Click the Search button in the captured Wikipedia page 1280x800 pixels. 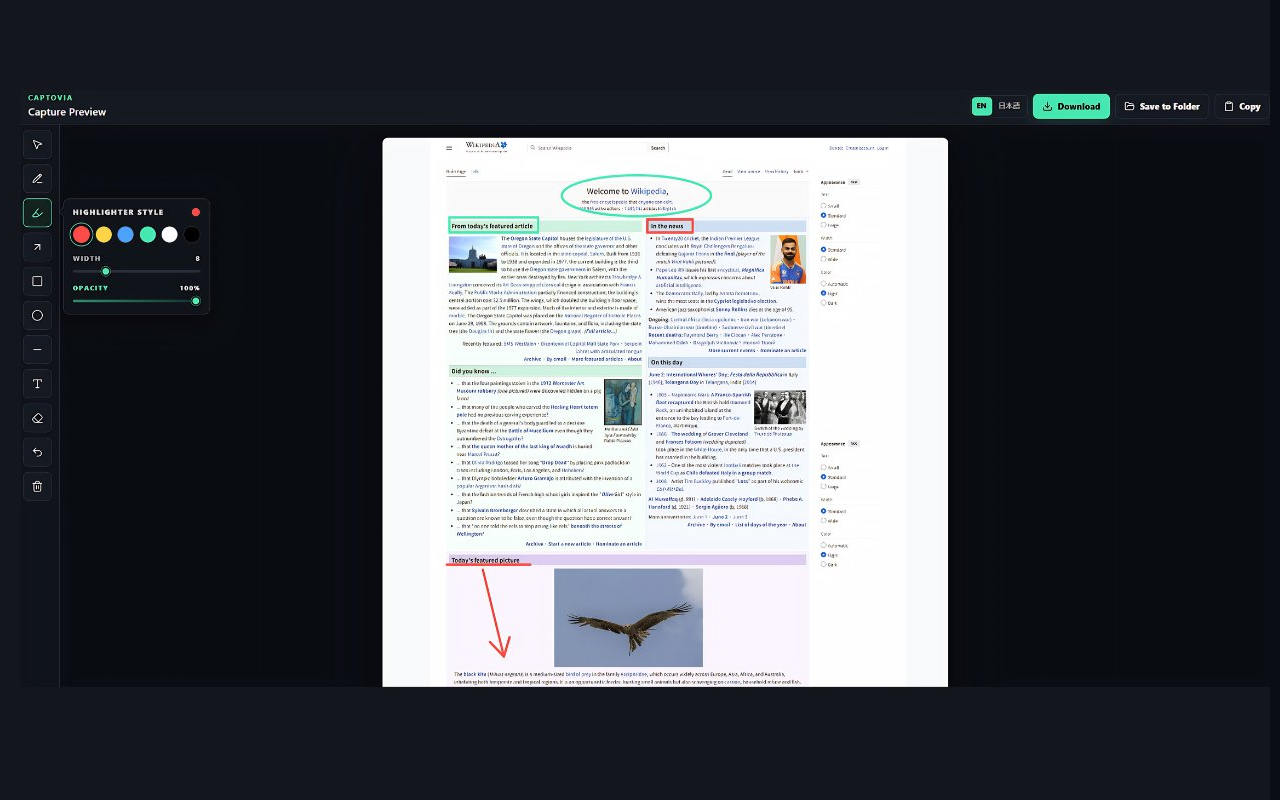coord(658,148)
